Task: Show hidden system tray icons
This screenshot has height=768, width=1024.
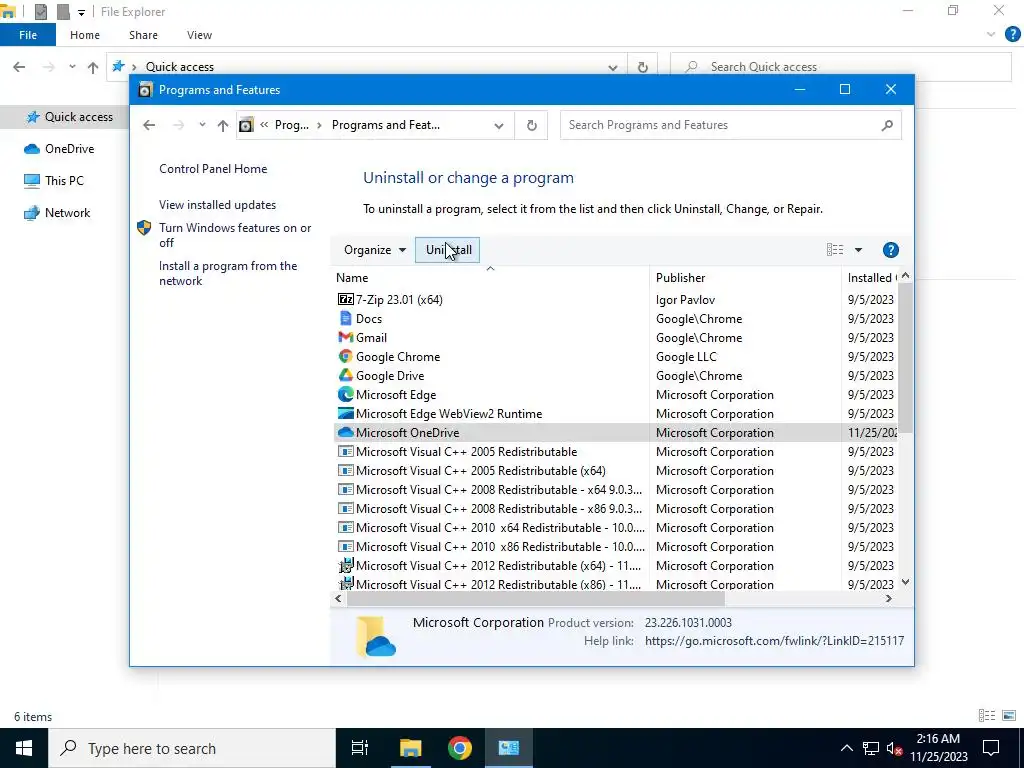Action: 846,748
